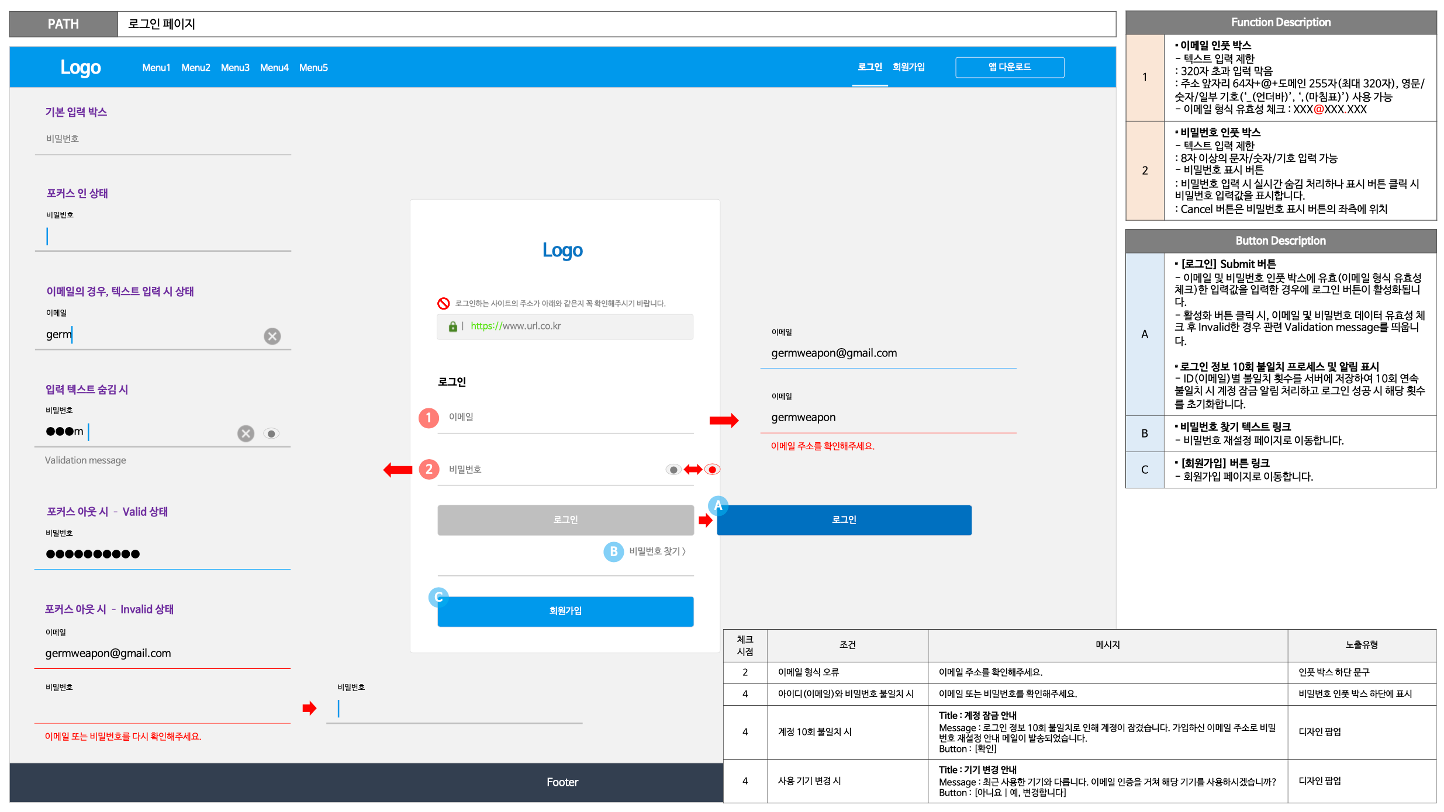
Task: Click the red-underlined 'germweapon' email field
Action: coord(889,417)
